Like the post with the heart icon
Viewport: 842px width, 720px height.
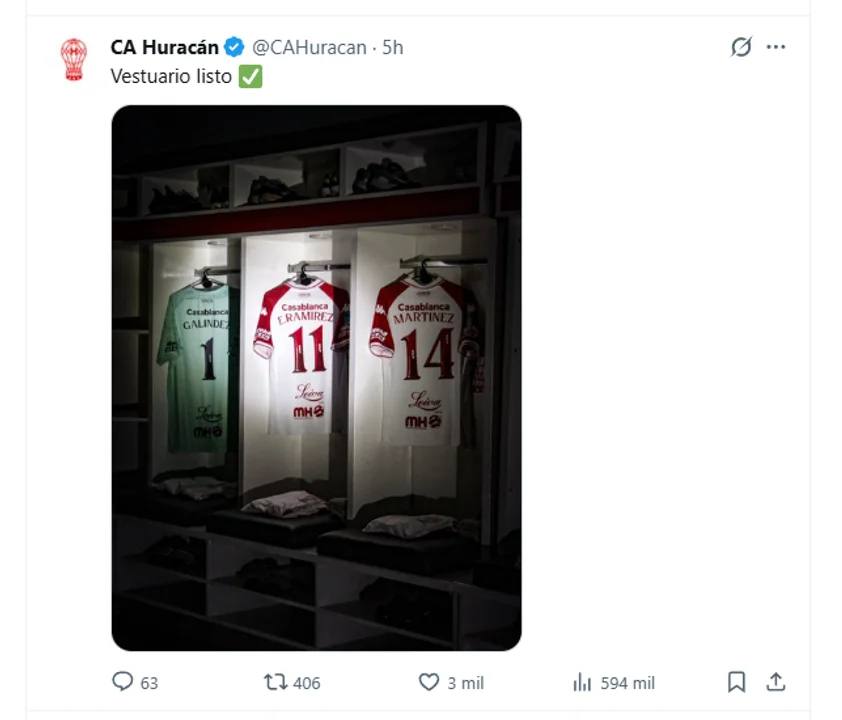pos(429,682)
